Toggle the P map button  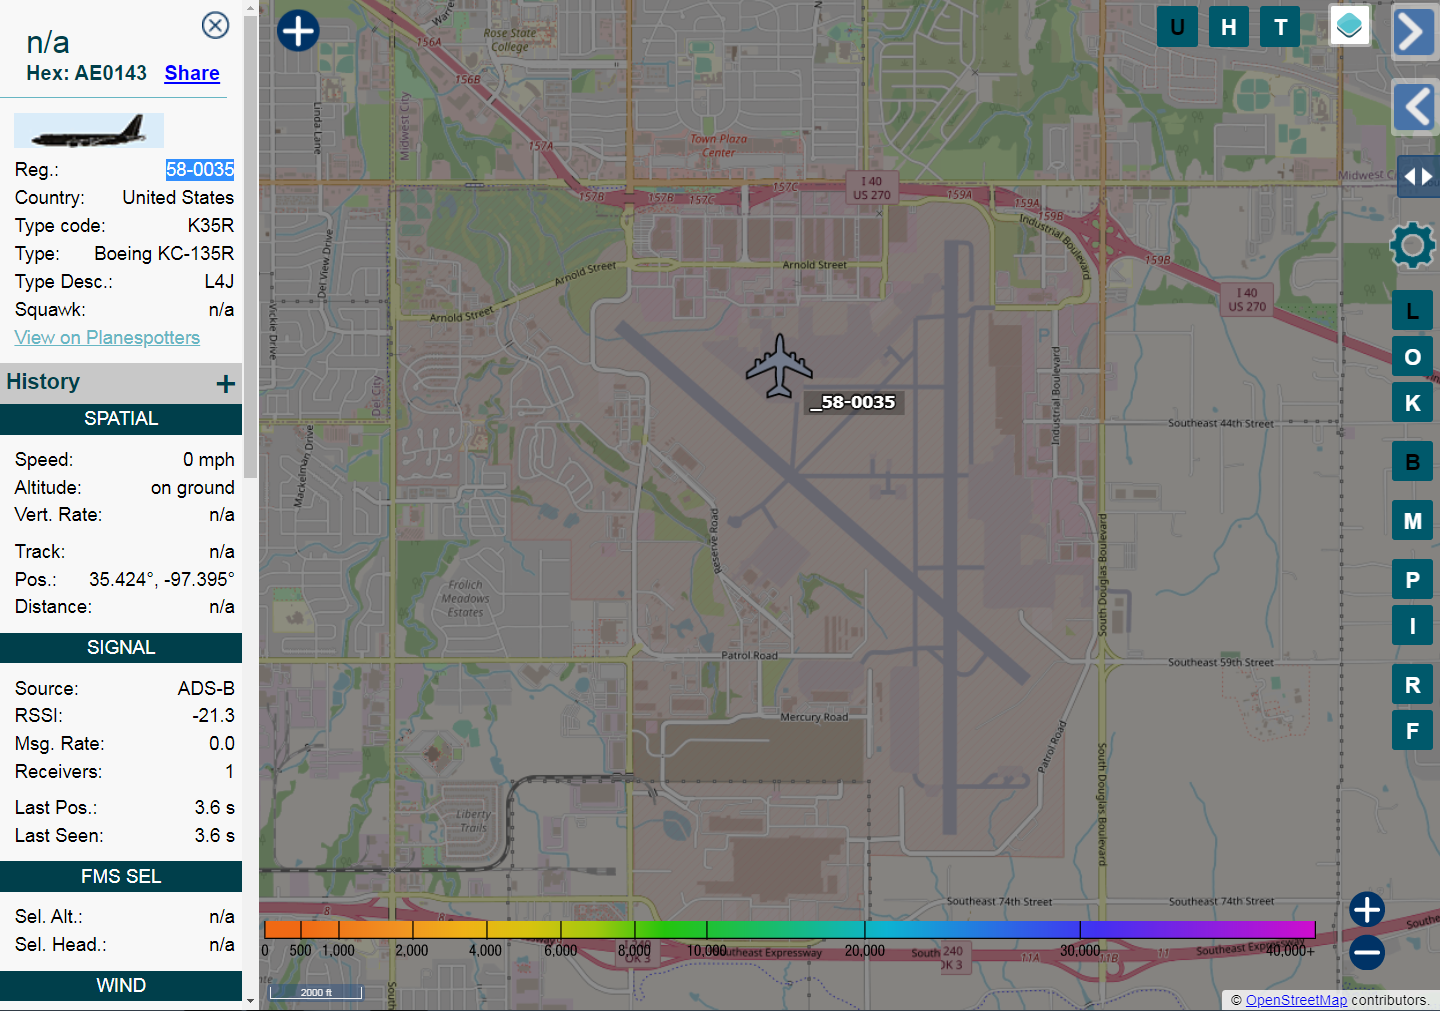pyautogui.click(x=1412, y=580)
